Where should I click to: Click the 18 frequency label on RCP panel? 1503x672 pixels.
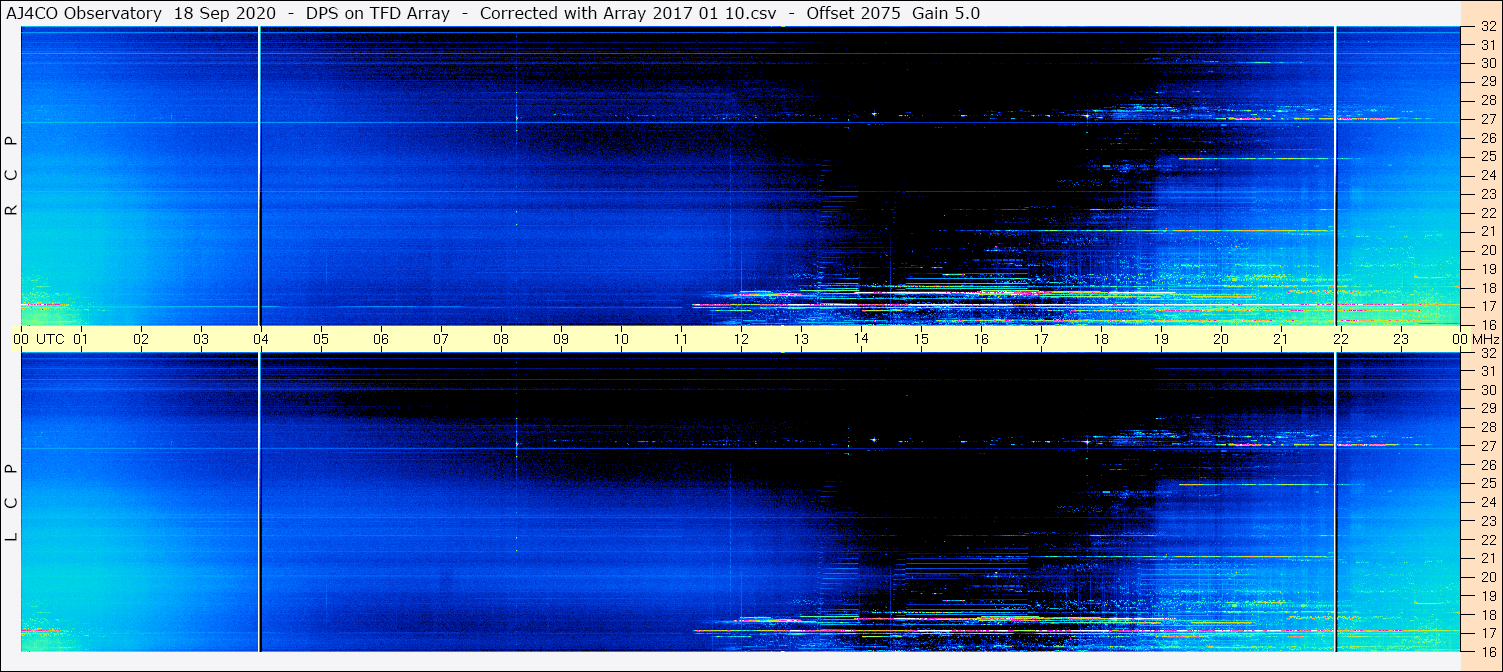pyautogui.click(x=1488, y=288)
